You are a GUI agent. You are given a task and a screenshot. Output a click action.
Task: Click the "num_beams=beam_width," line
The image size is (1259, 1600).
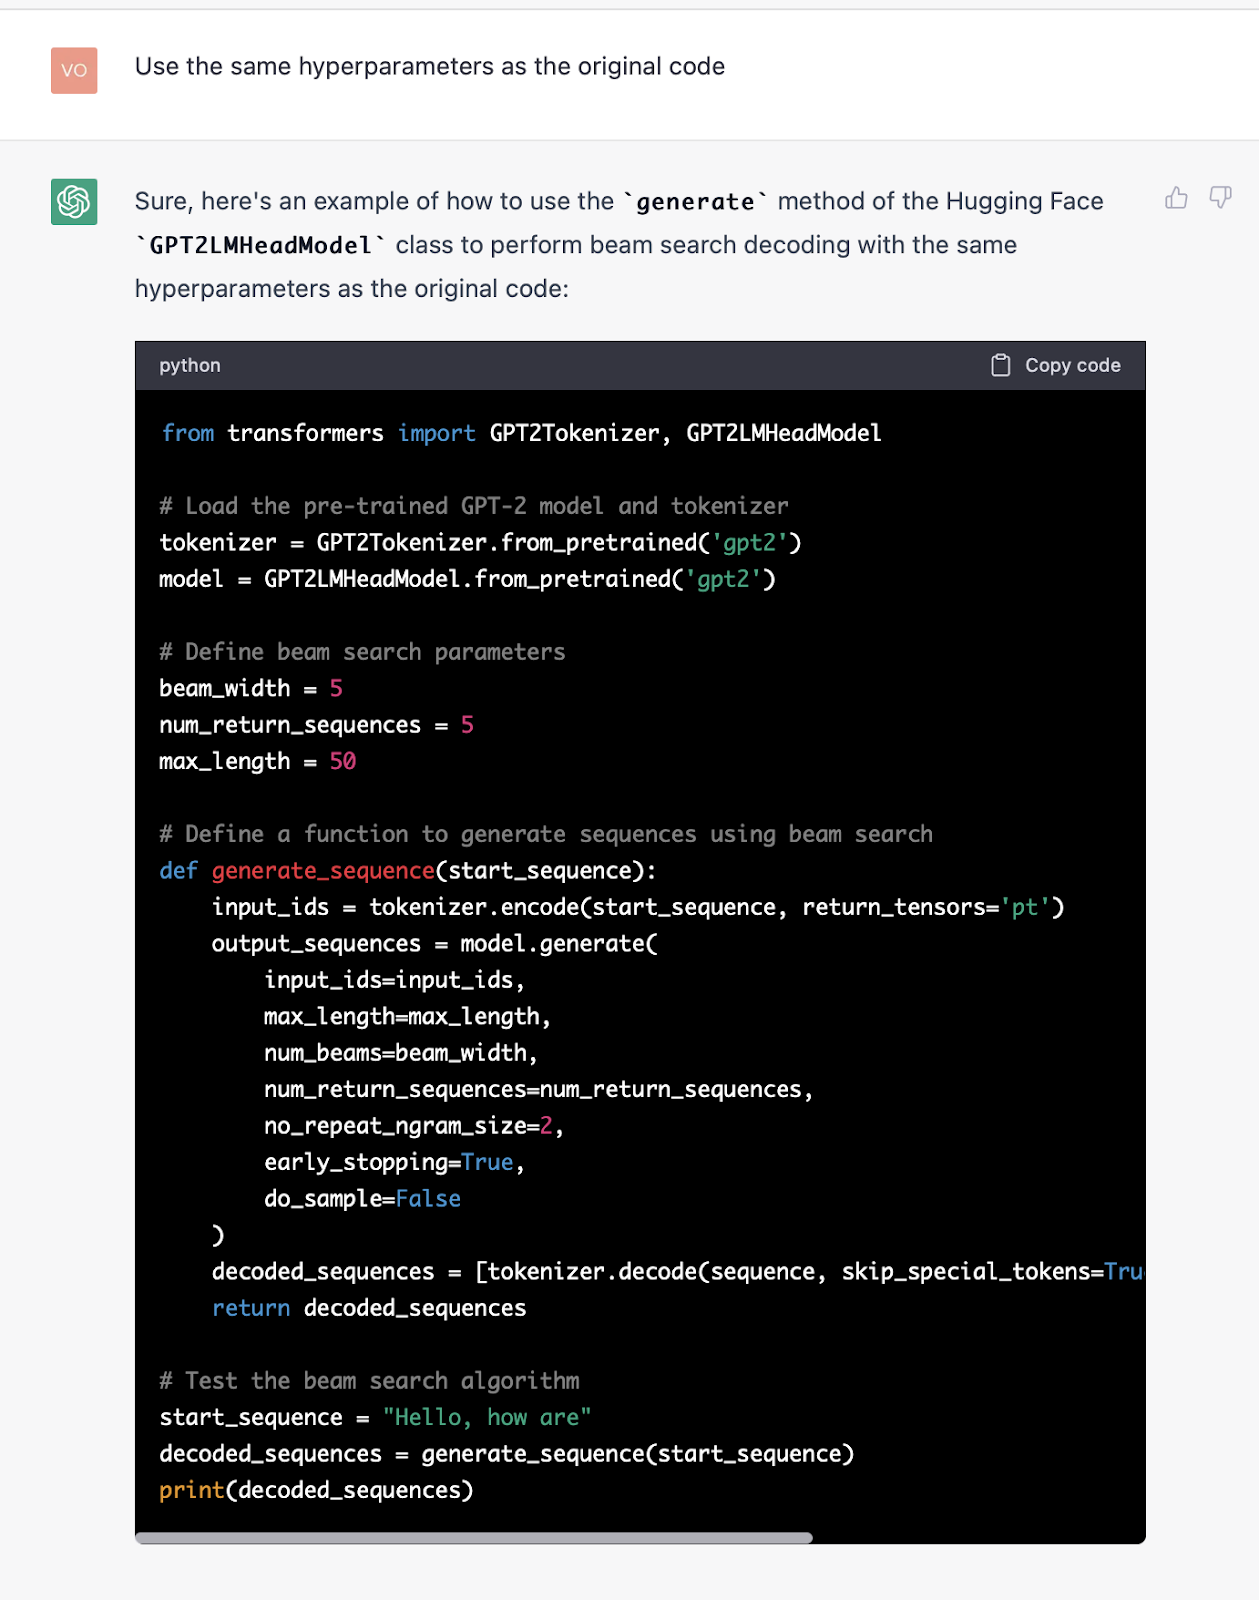[401, 1053]
